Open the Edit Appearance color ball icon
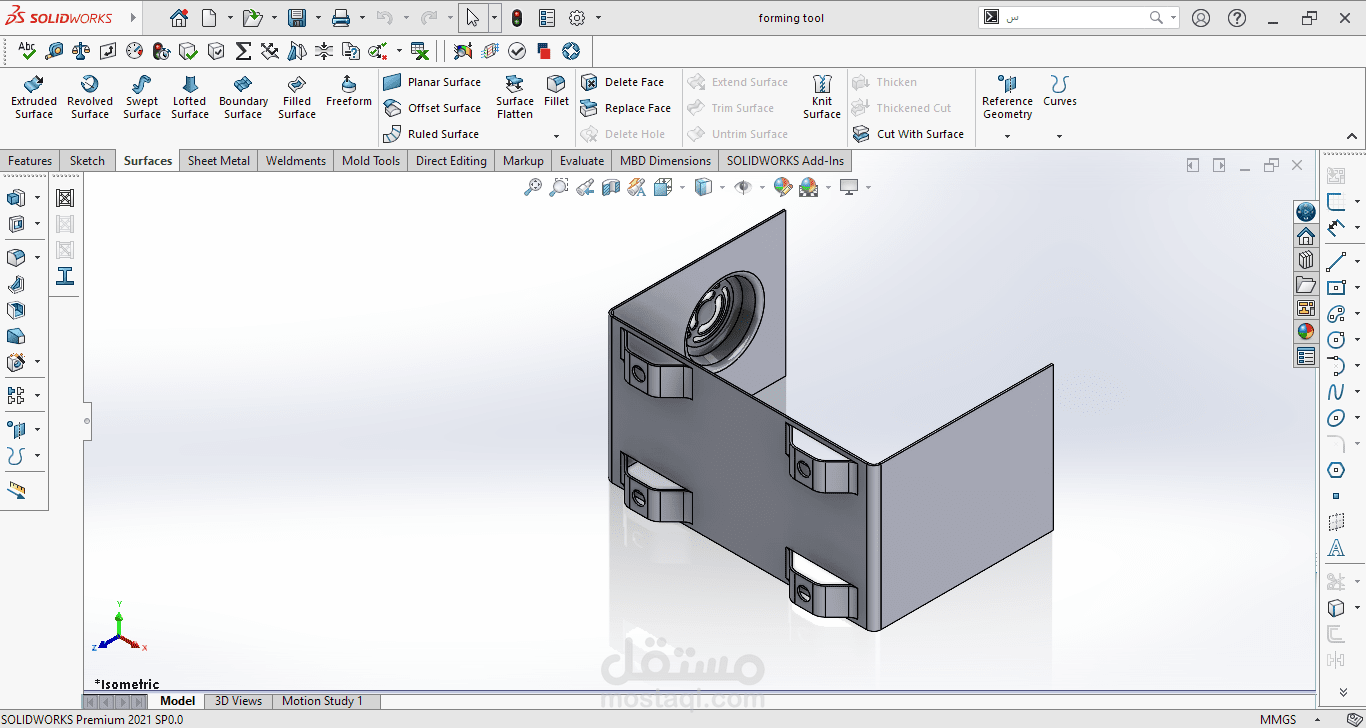The image size is (1366, 728). coord(783,187)
